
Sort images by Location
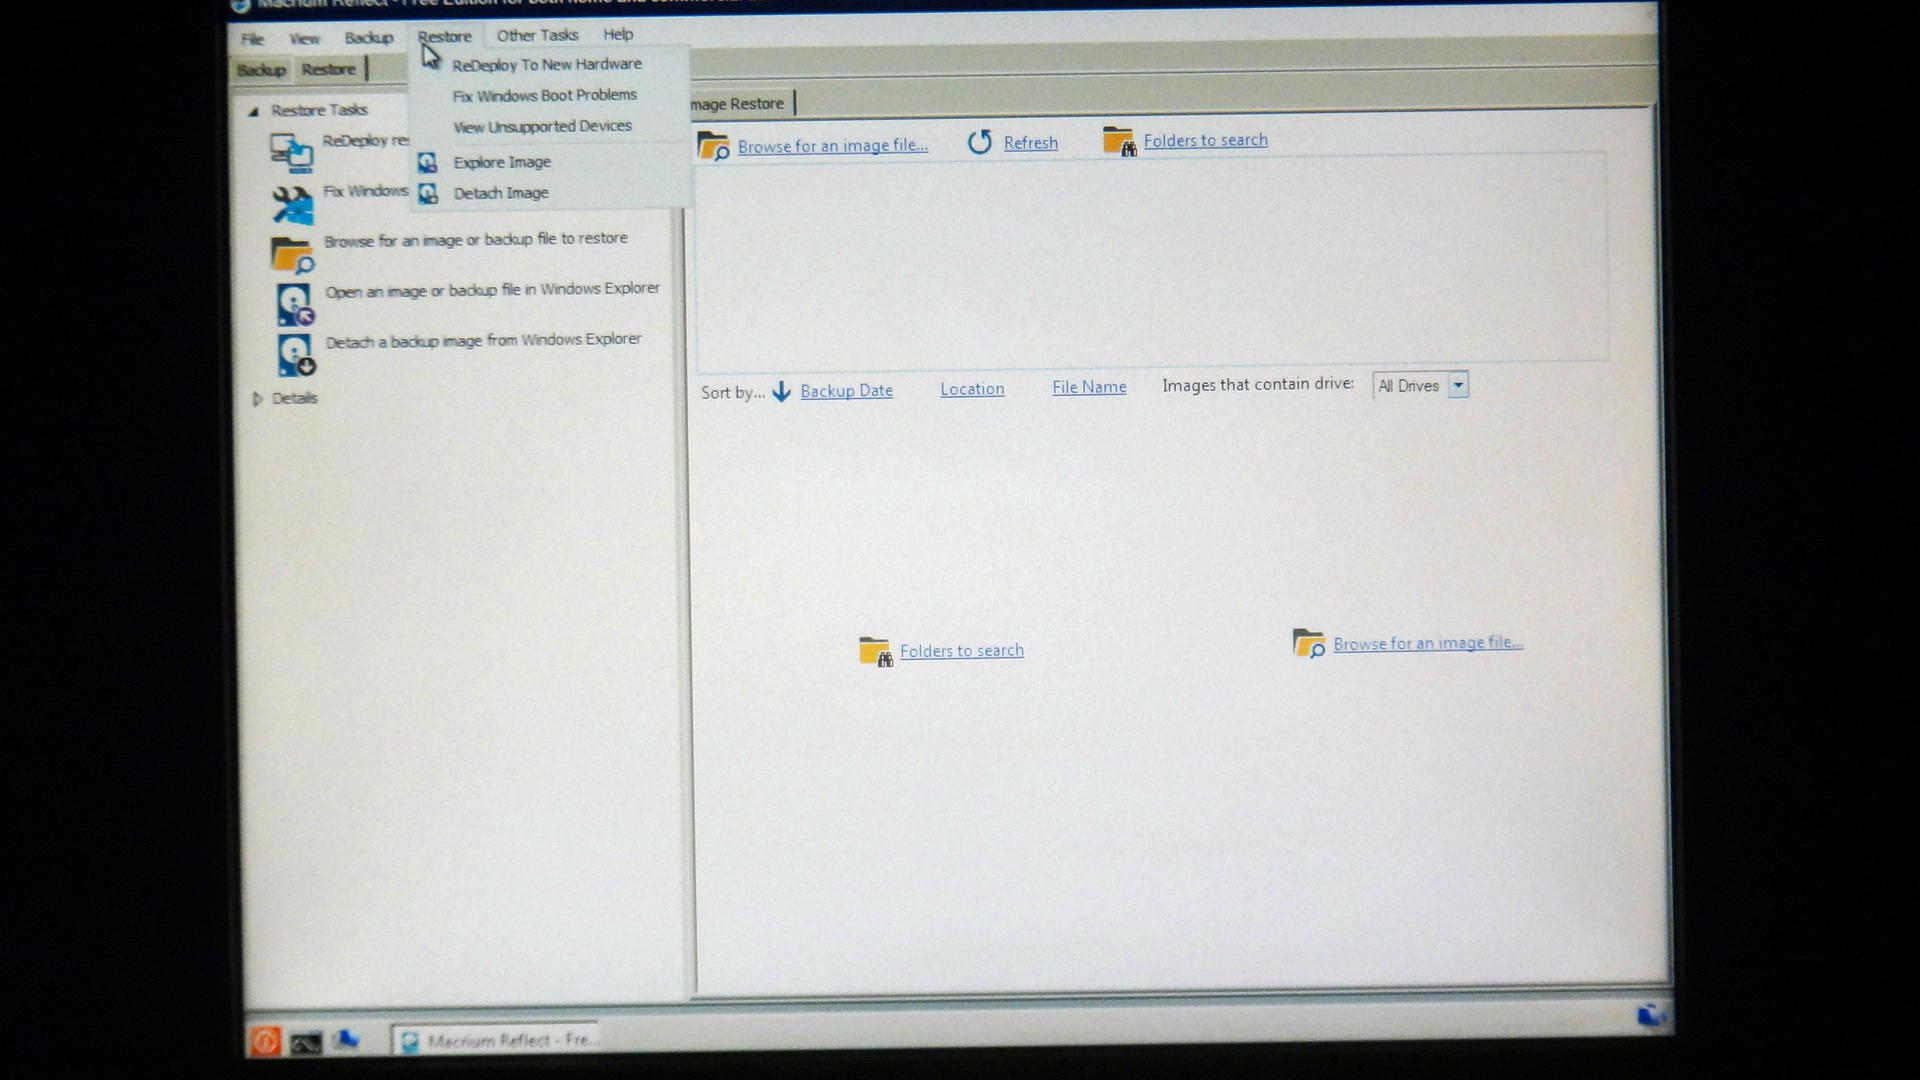[x=972, y=389]
